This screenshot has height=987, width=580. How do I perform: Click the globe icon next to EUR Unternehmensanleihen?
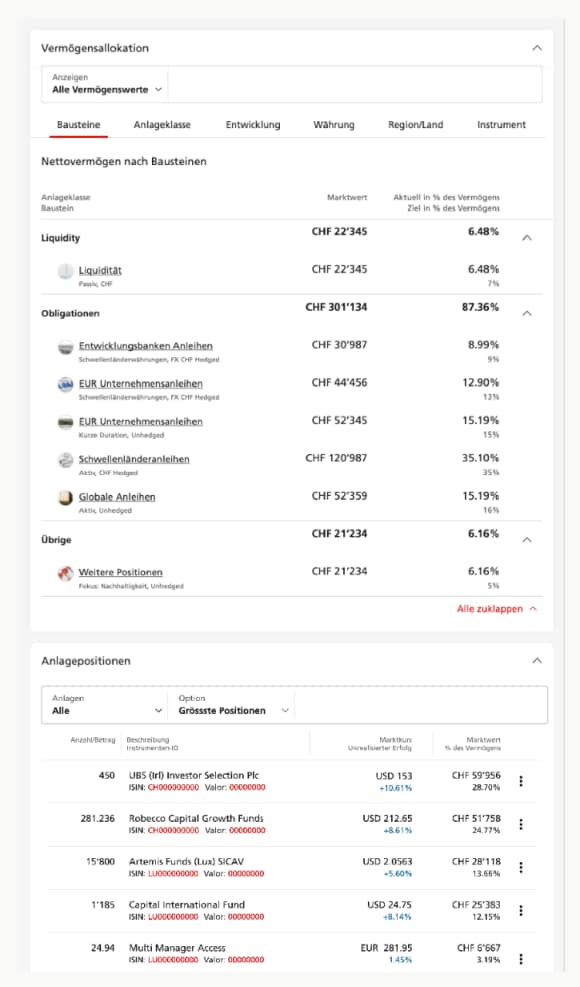64,385
